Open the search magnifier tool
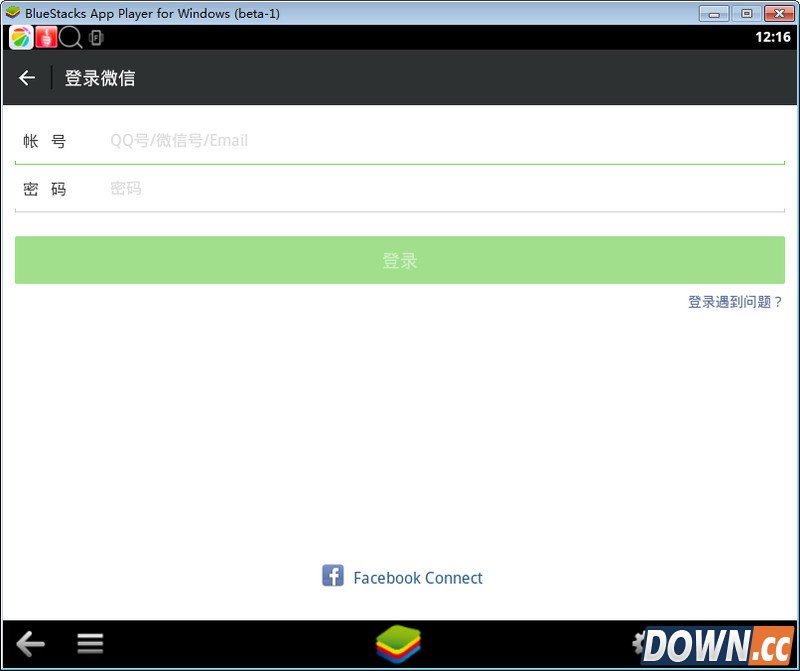The width and height of the screenshot is (800, 671). click(68, 37)
